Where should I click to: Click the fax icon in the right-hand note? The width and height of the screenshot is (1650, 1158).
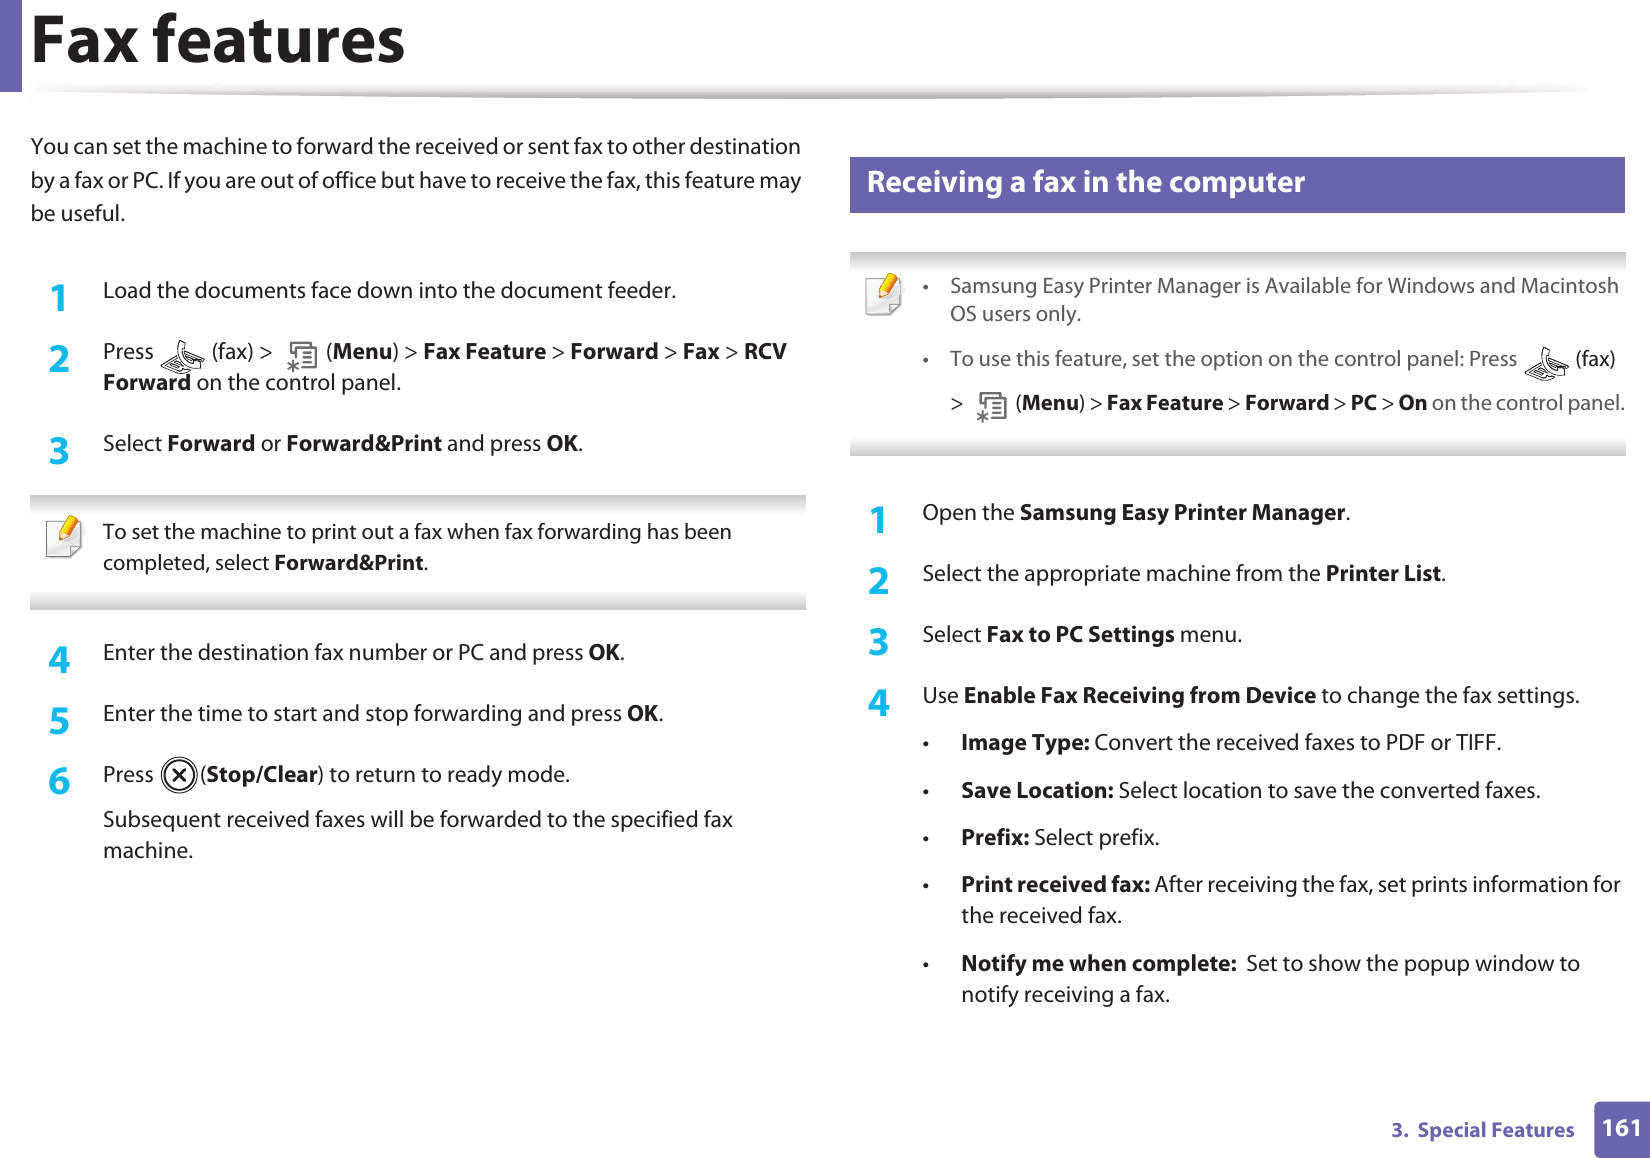point(1546,363)
